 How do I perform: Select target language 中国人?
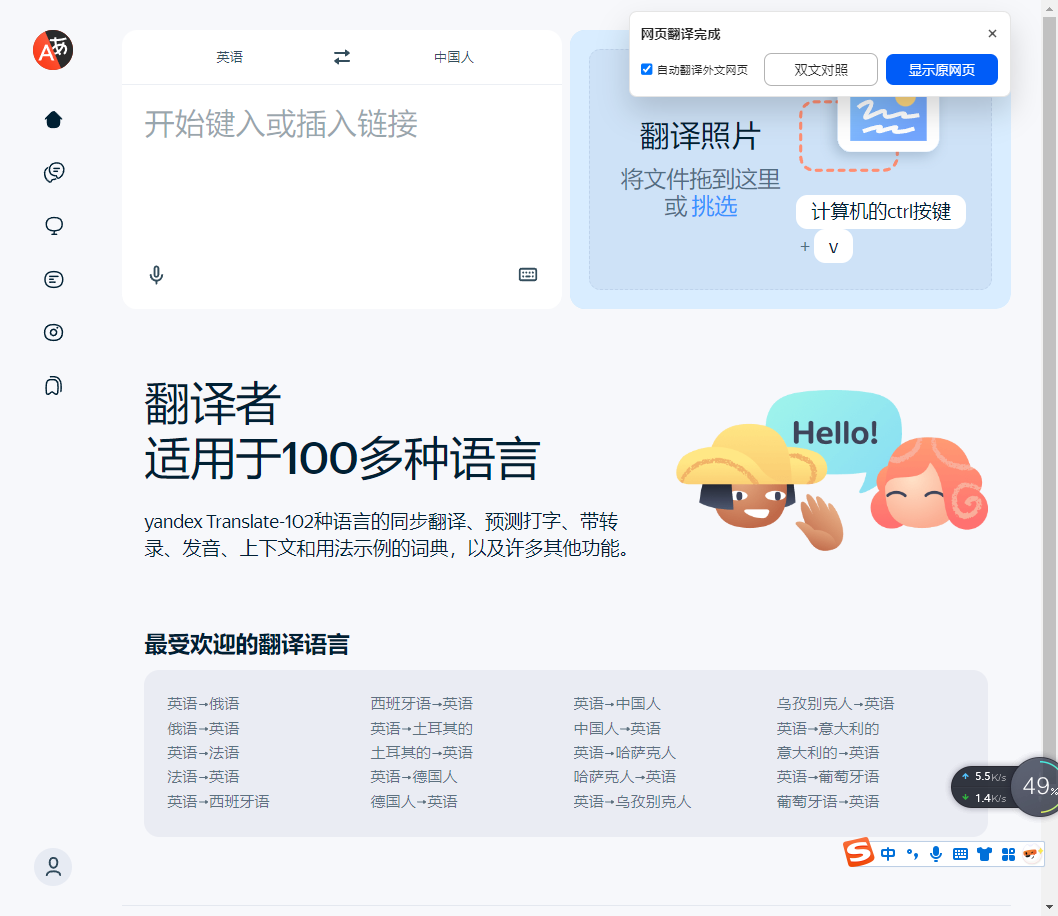[x=453, y=57]
